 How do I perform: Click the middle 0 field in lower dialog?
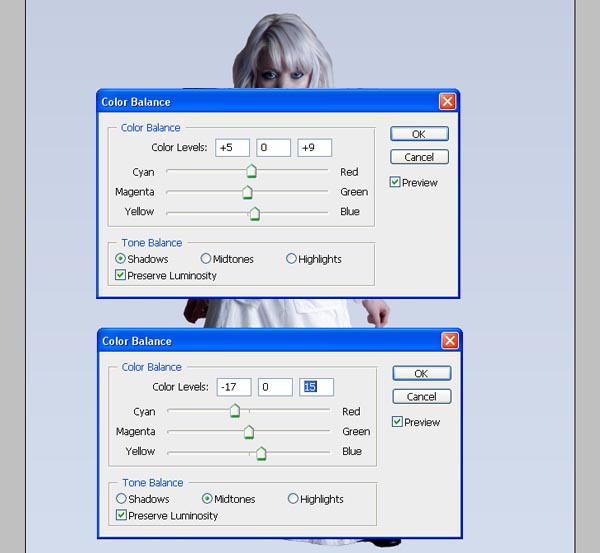tap(276, 387)
